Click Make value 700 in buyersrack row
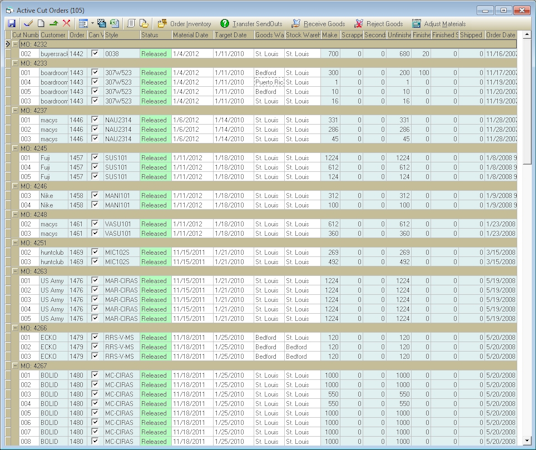536x450 pixels. pyautogui.click(x=330, y=54)
